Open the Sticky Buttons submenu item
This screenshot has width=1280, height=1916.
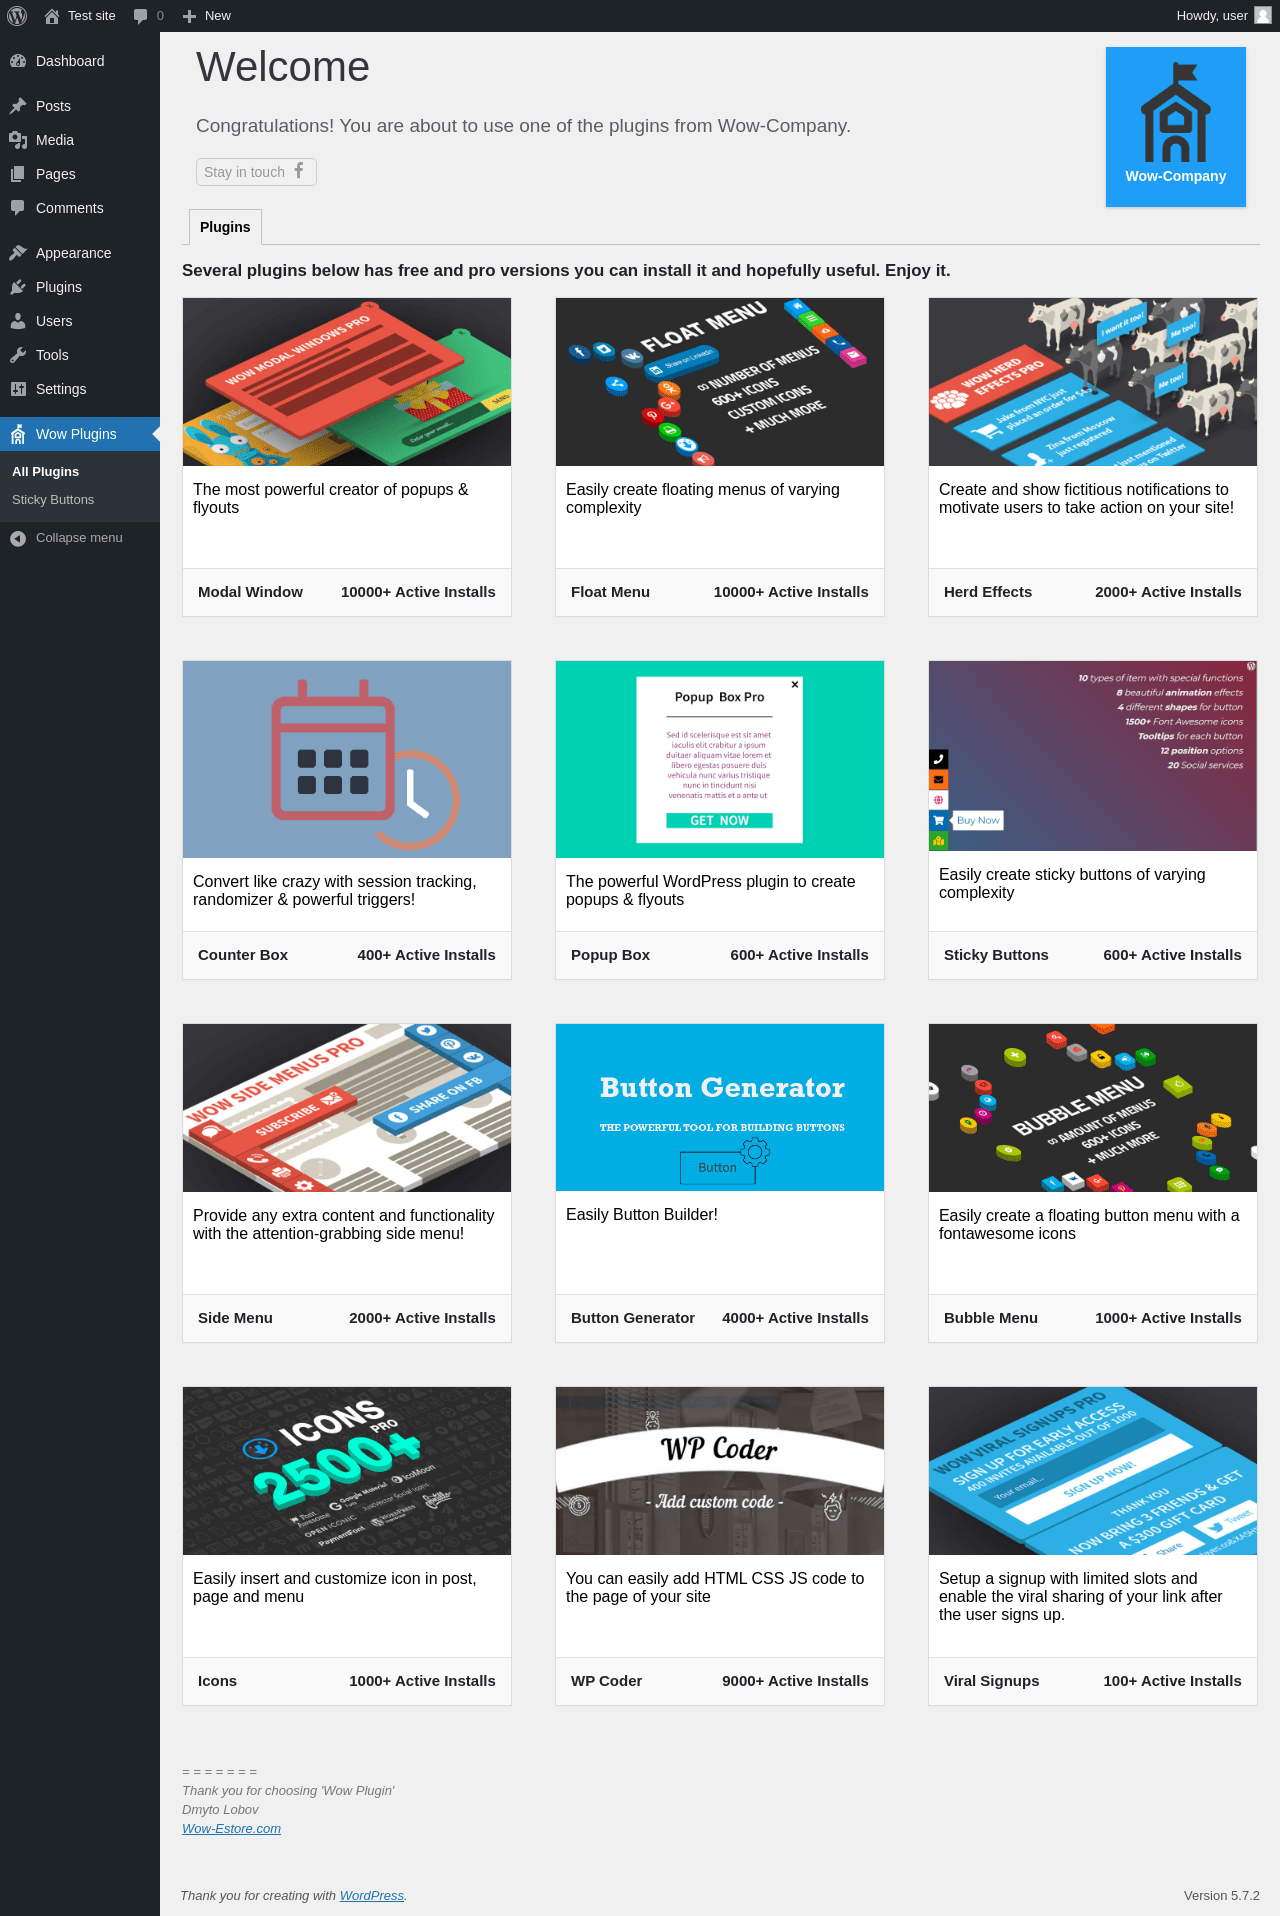point(53,500)
